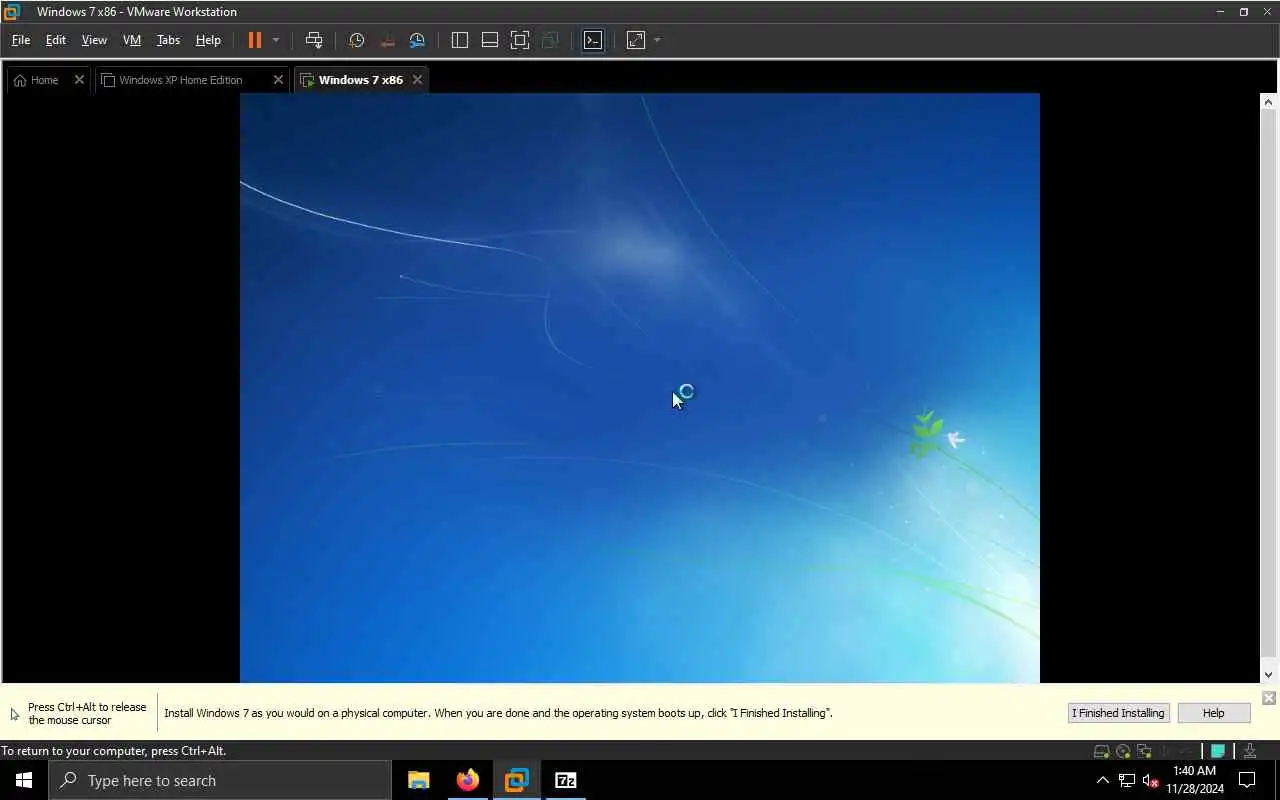This screenshot has width=1280, height=800.
Task: Pause the virtual machine with the orange button
Action: pyautogui.click(x=255, y=40)
